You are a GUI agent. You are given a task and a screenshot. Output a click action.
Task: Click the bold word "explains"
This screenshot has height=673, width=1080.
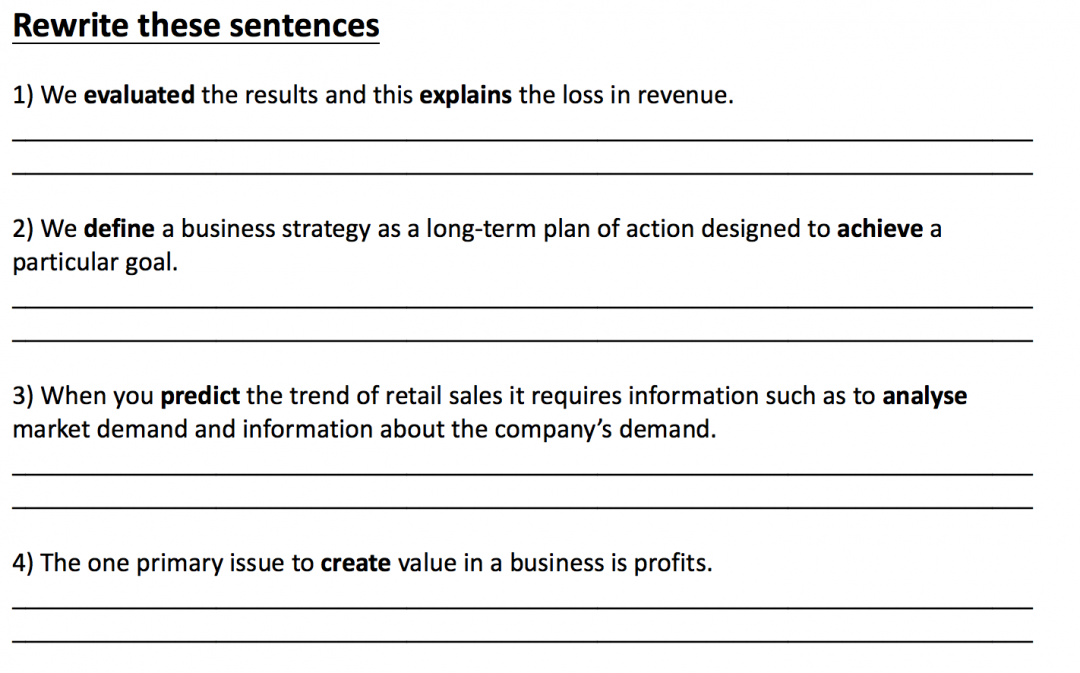tap(465, 96)
